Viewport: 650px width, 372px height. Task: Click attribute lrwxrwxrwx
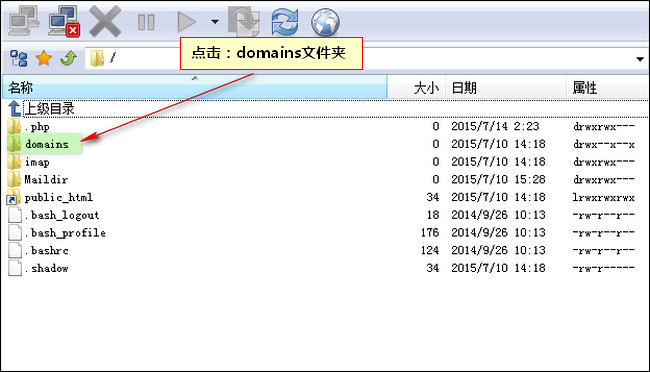pyautogui.click(x=604, y=197)
